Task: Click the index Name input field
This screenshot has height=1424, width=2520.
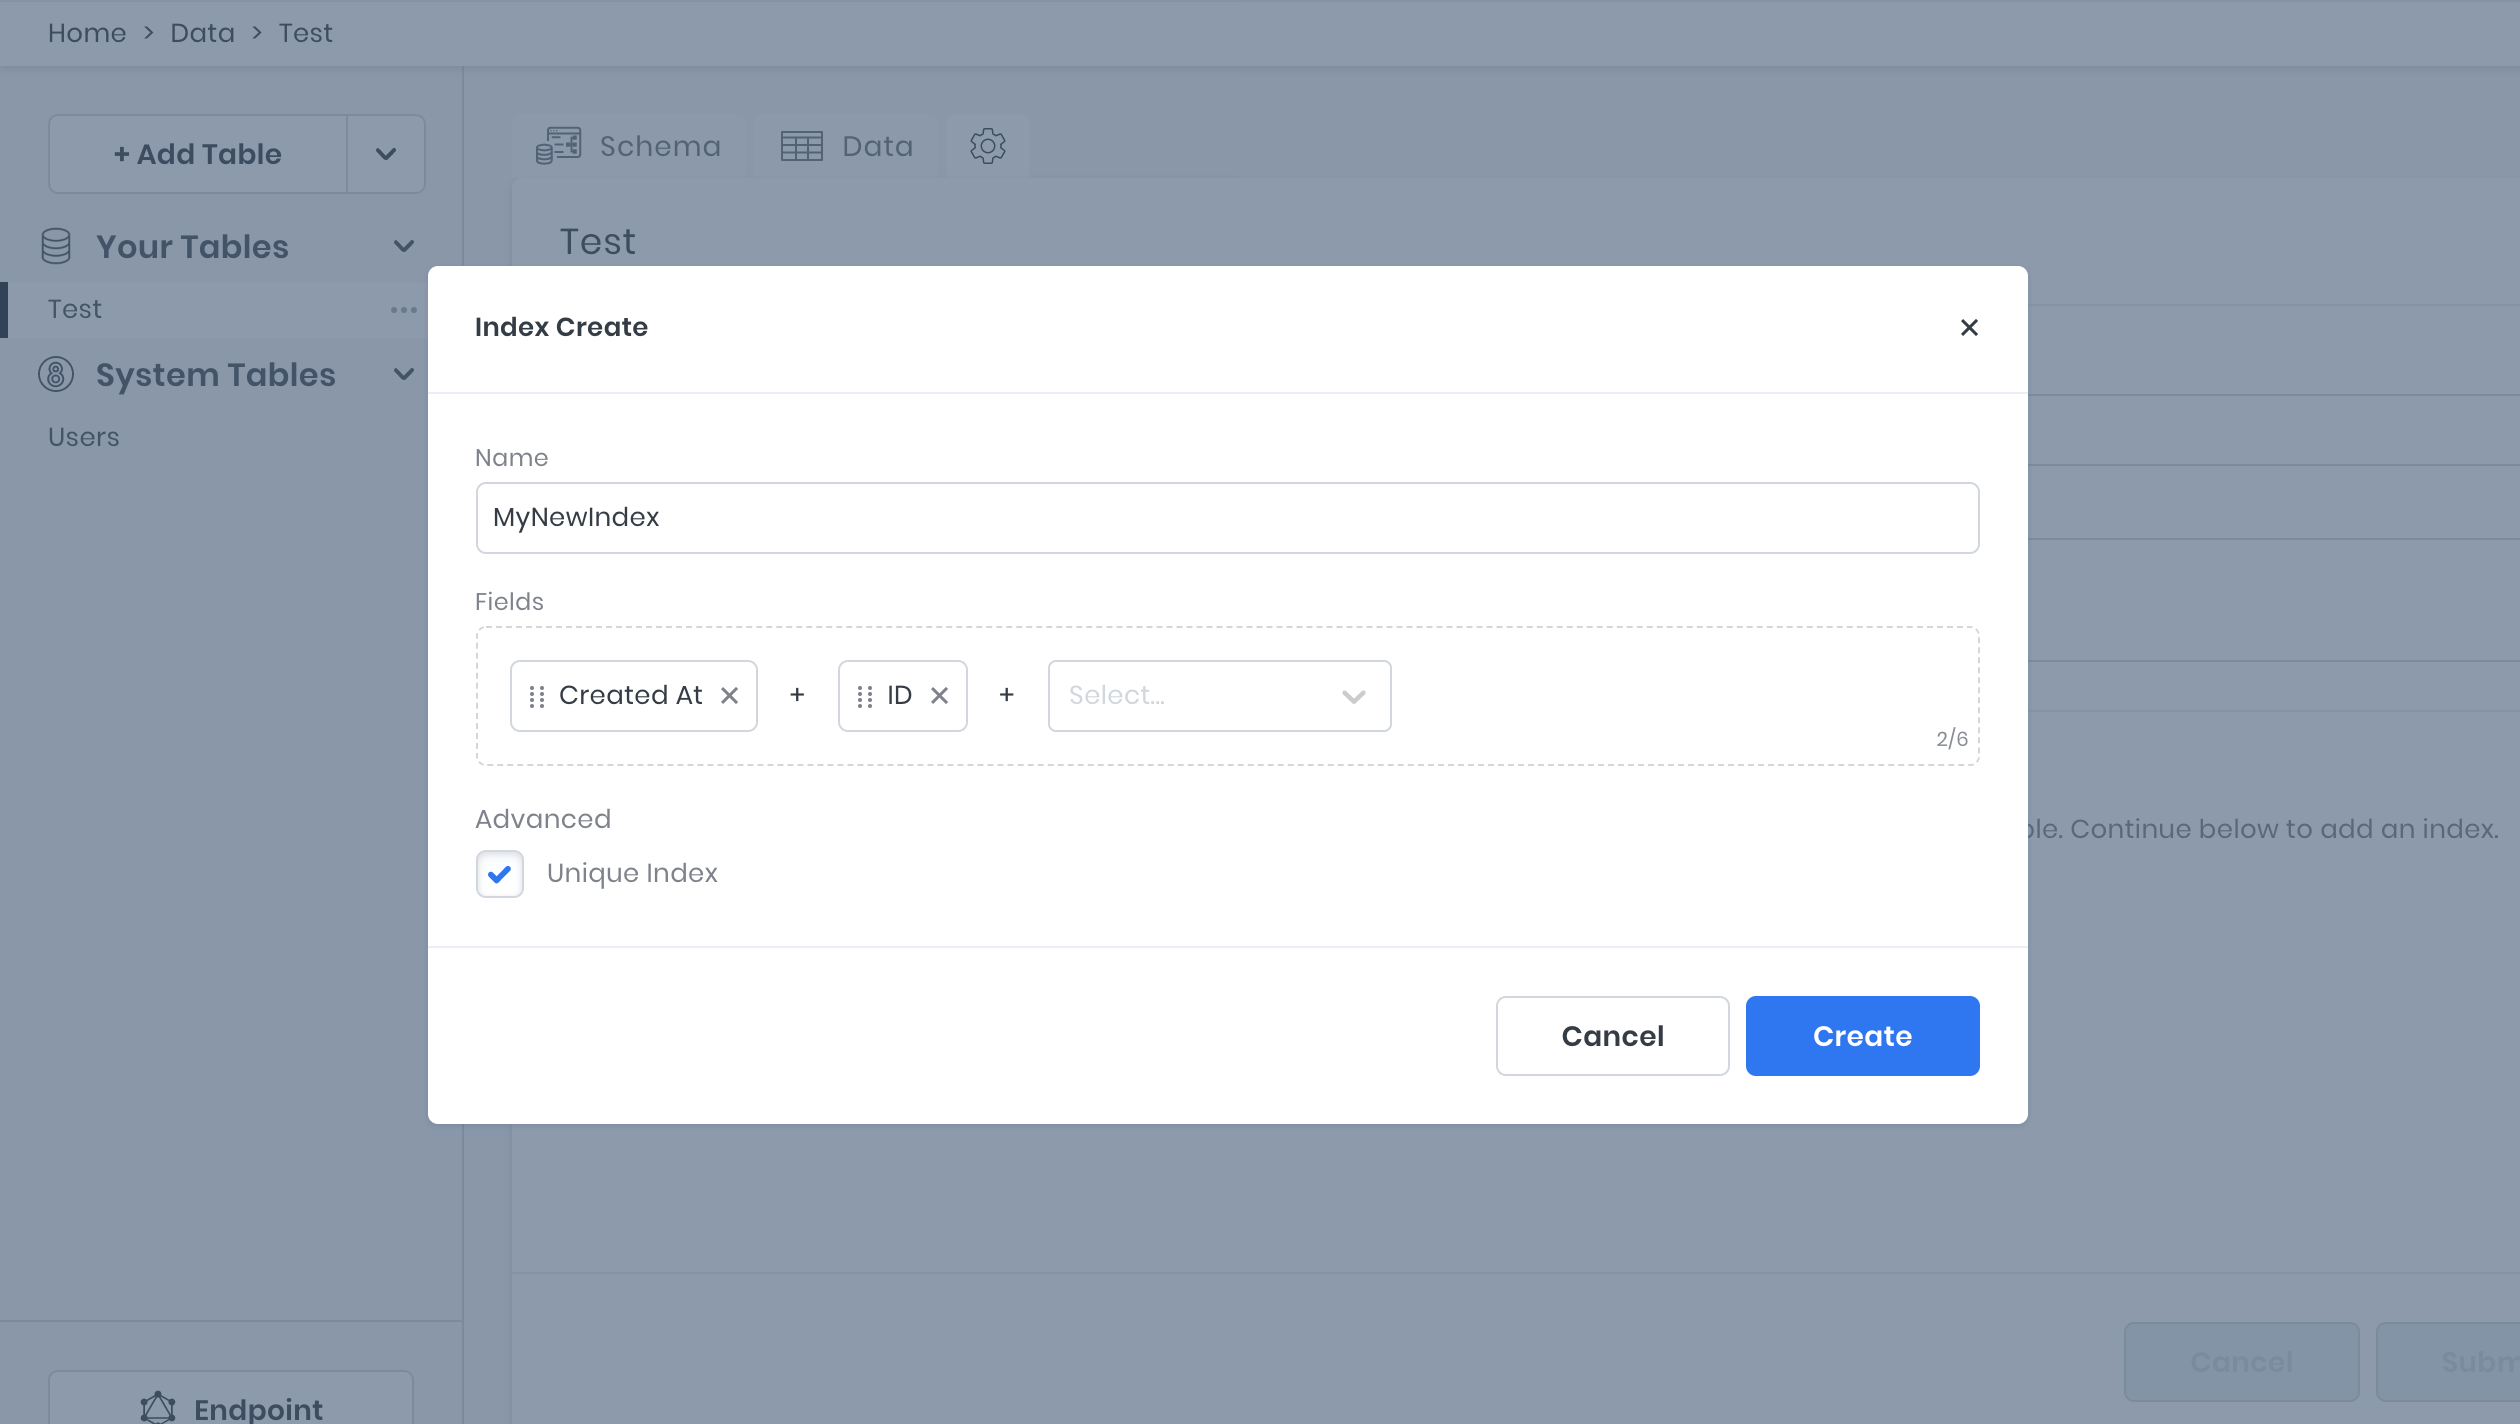Action: pyautogui.click(x=1227, y=518)
